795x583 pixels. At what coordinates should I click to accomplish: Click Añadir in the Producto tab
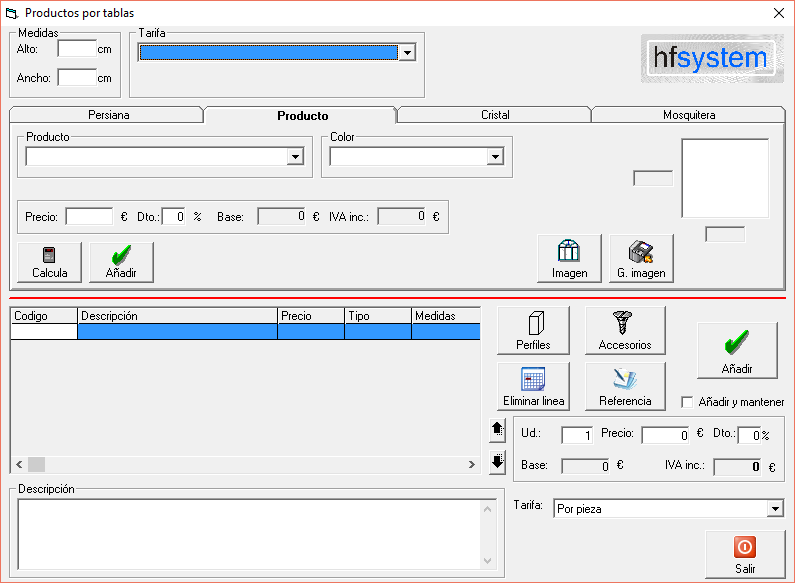click(x=121, y=262)
